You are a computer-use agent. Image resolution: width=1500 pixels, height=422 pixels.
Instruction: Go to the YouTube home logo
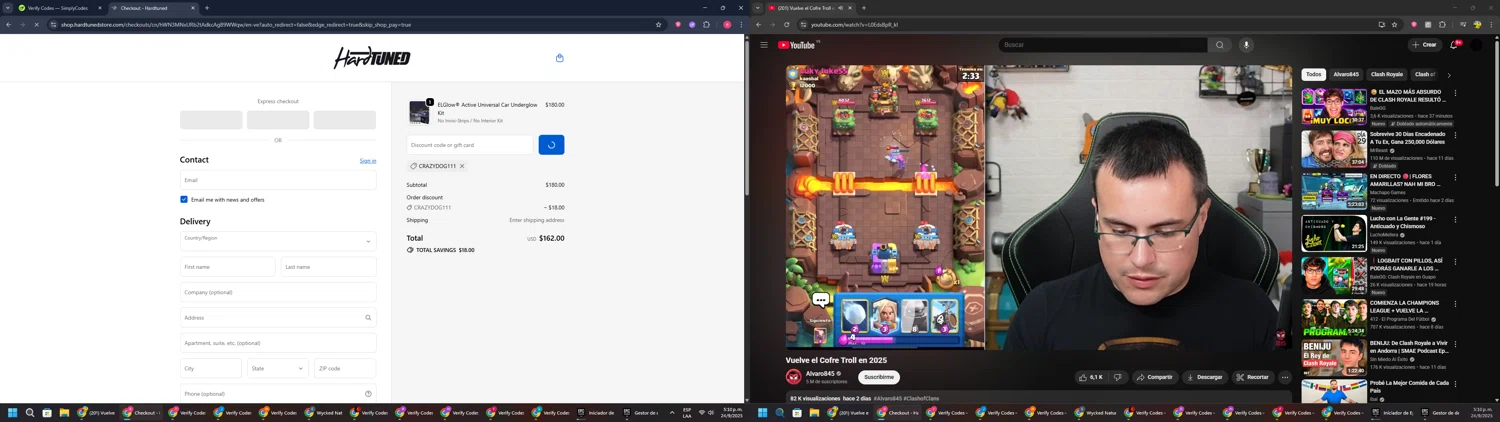pos(797,45)
